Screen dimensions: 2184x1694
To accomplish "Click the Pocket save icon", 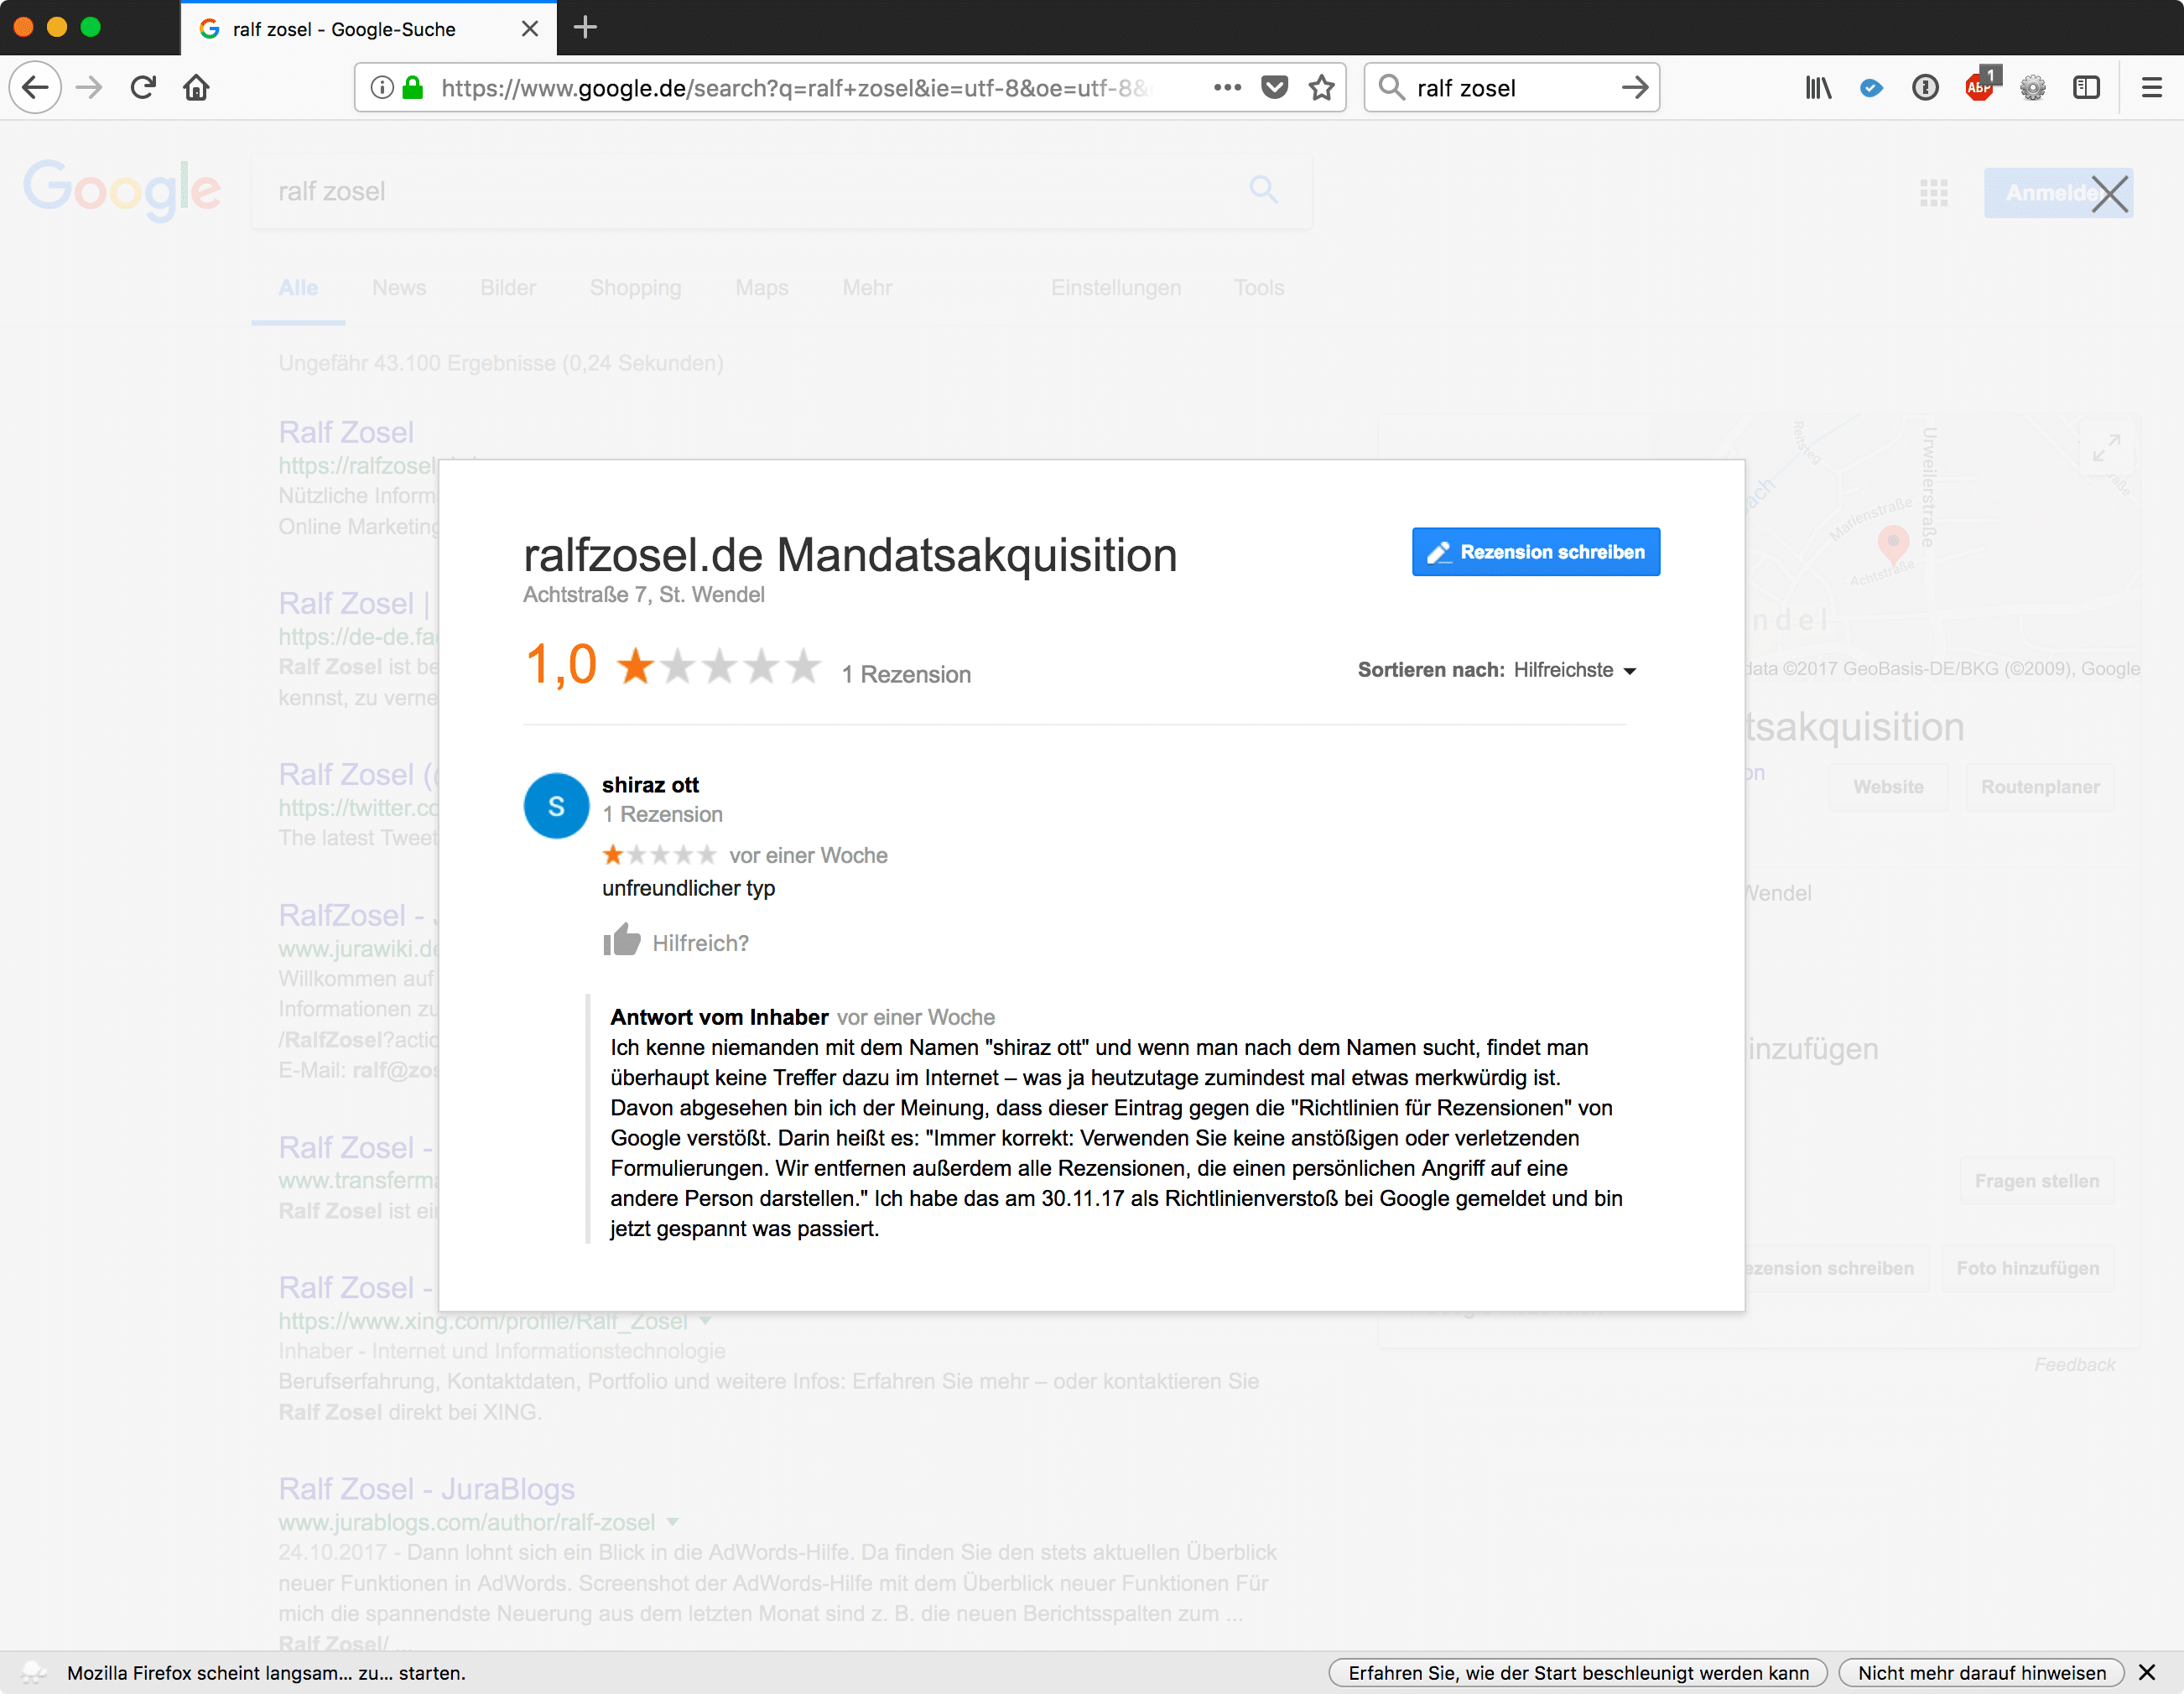I will pyautogui.click(x=1274, y=88).
